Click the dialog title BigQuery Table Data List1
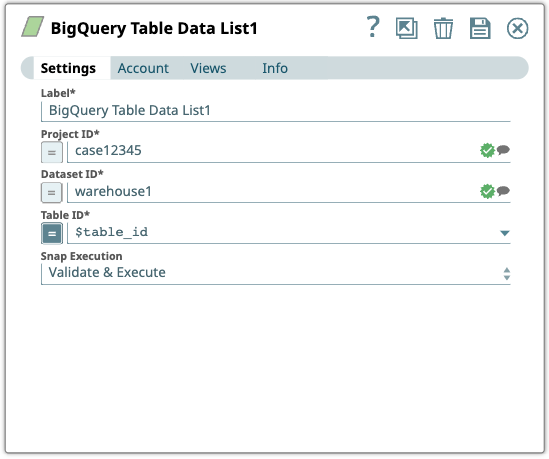Screen dimensions: 549x459 154,28
